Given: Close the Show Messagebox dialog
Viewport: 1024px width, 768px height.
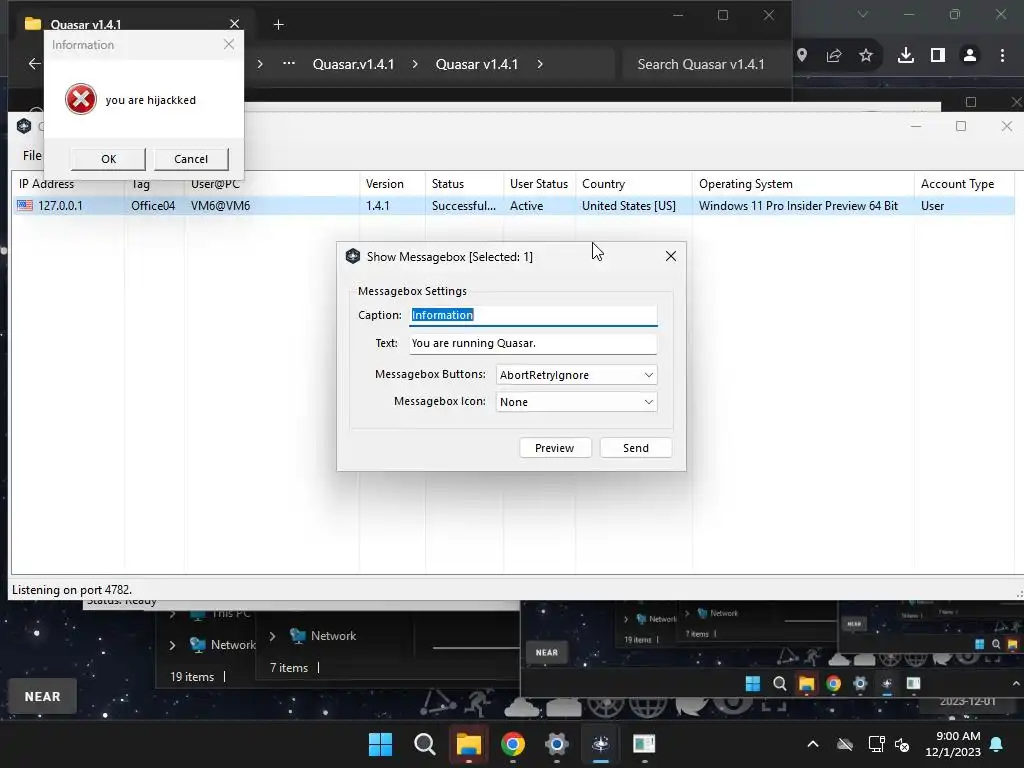Looking at the screenshot, I should tap(671, 256).
